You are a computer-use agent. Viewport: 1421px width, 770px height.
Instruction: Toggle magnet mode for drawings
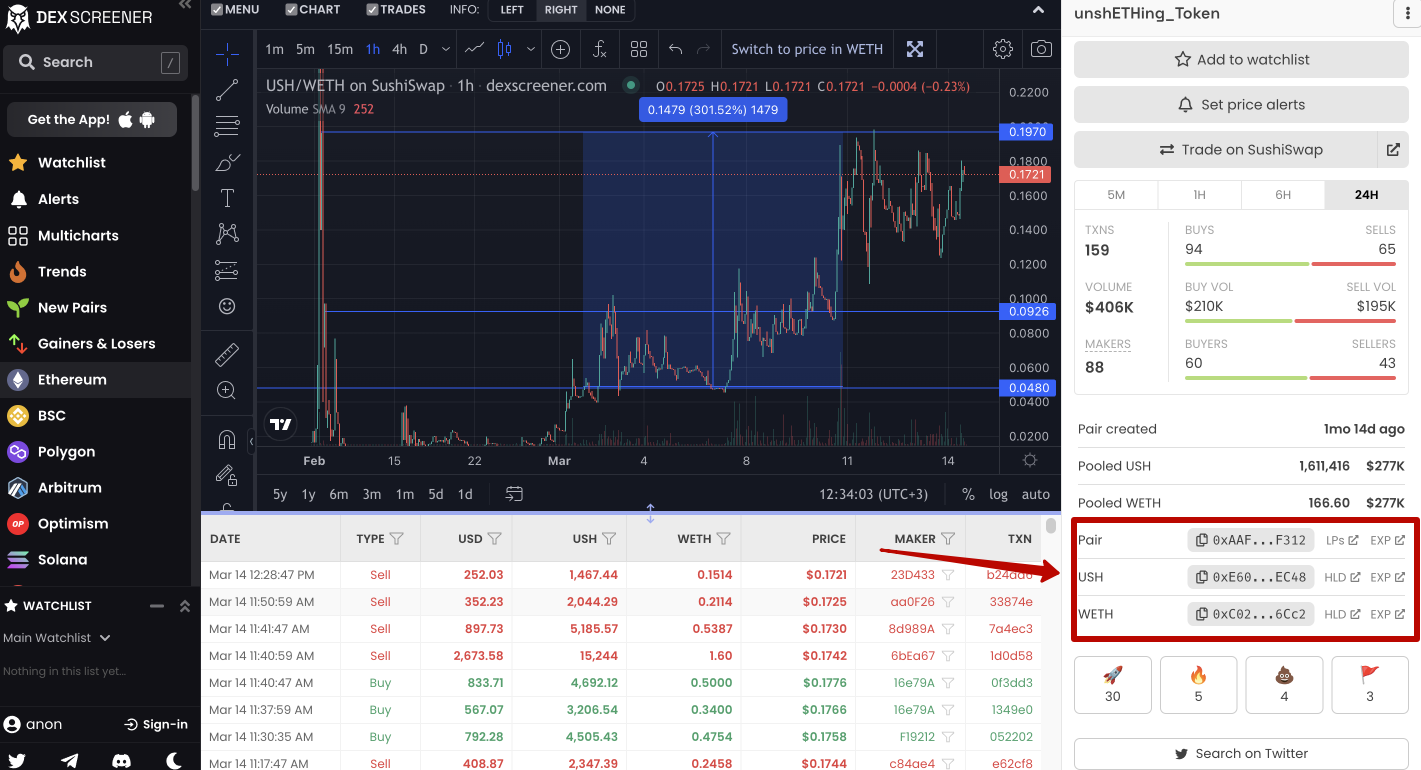(227, 440)
